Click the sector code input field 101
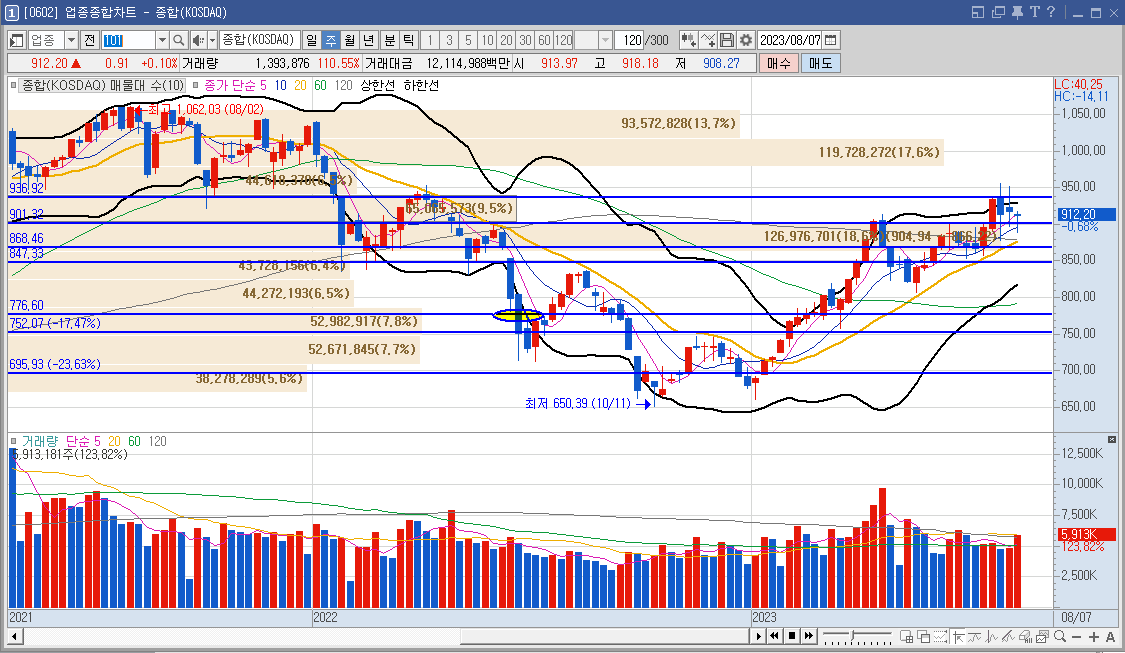This screenshot has height=653, width=1125. [128, 40]
